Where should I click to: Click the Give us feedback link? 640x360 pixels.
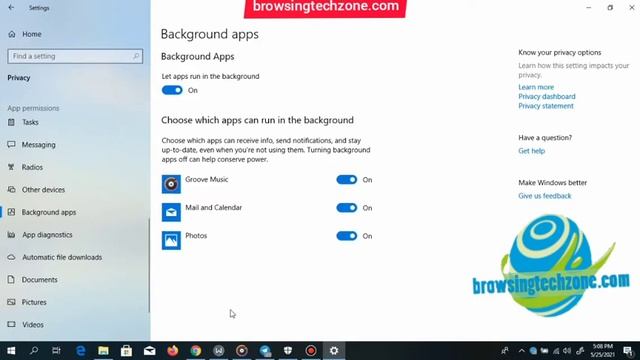point(544,196)
